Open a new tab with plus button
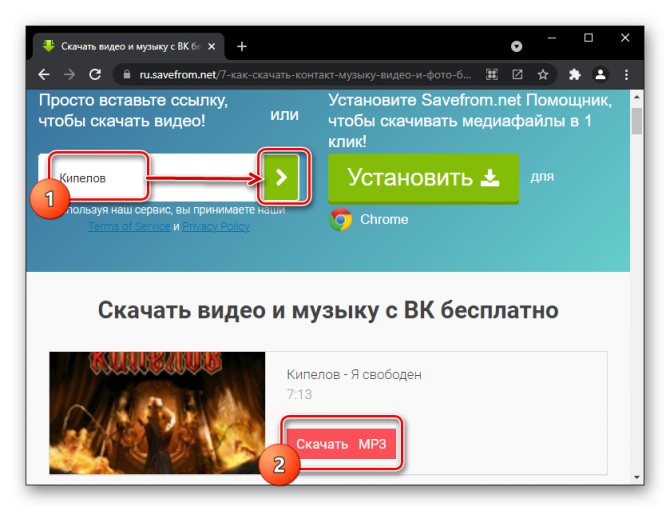The width and height of the screenshot is (670, 515). [x=242, y=46]
